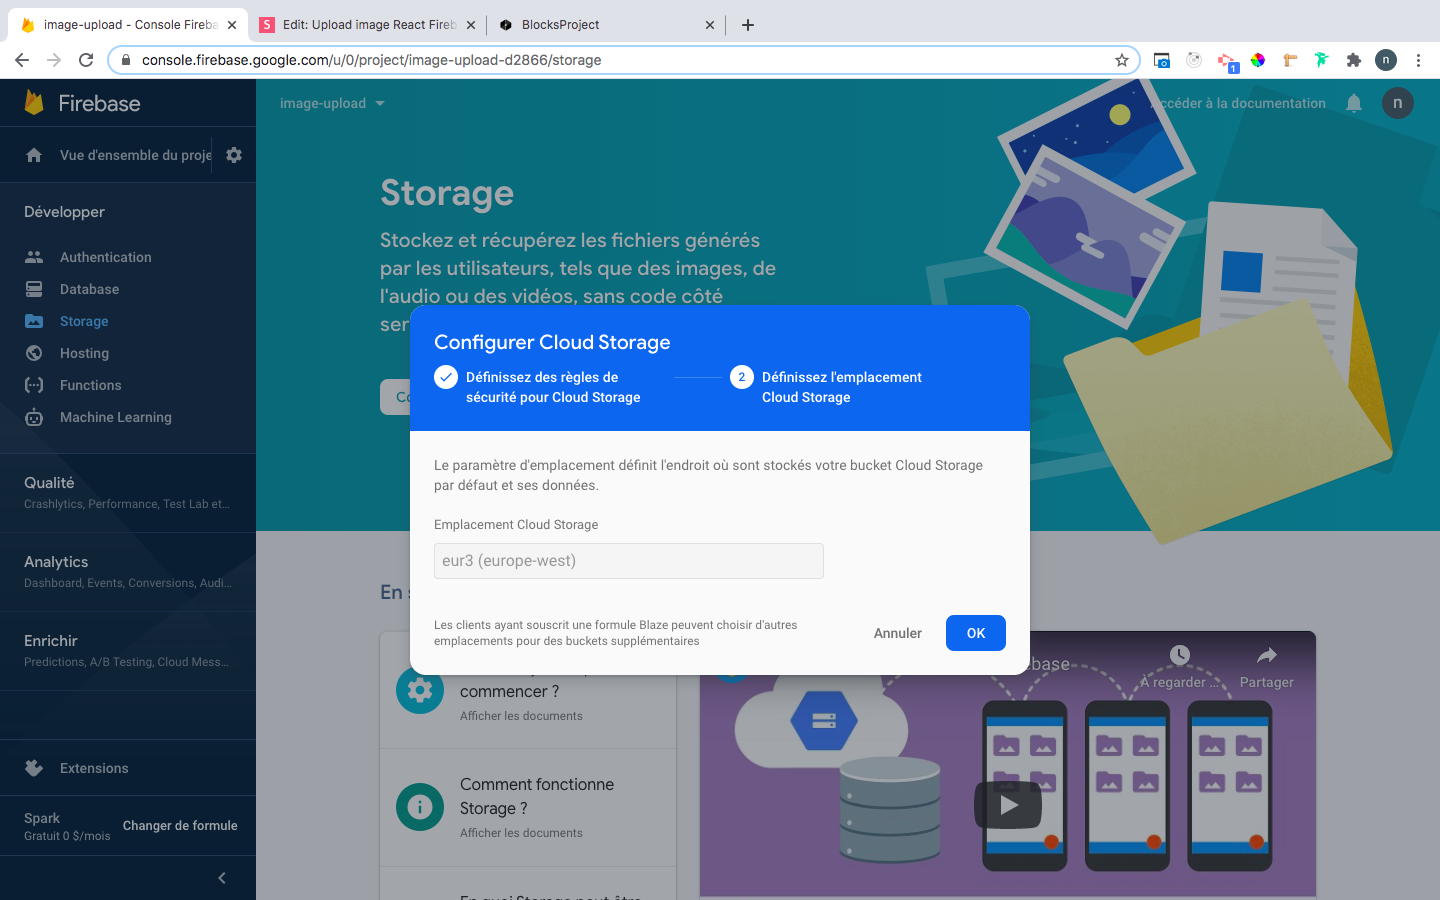Click Changer de formule
This screenshot has height=900, width=1440.
coord(180,826)
